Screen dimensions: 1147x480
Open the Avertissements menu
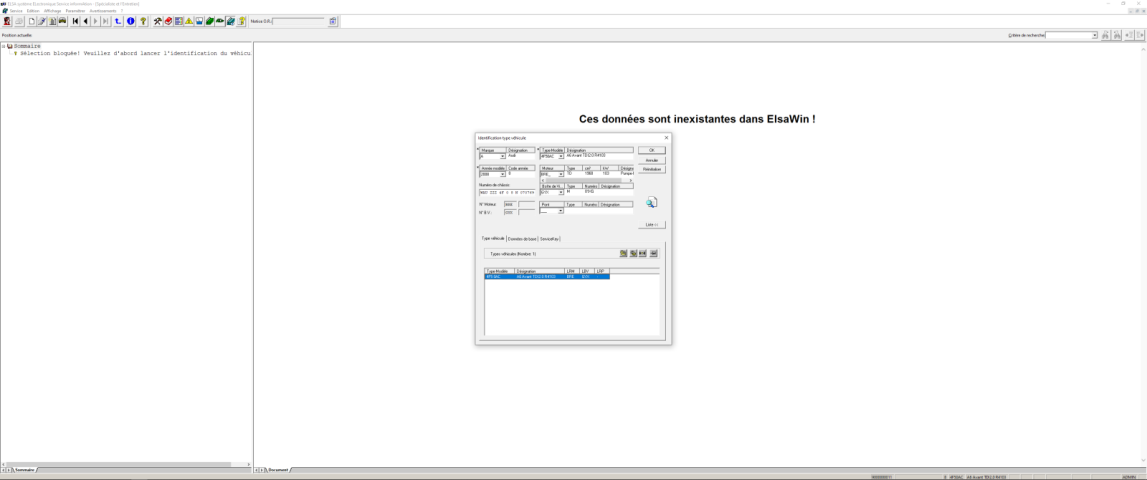103,11
